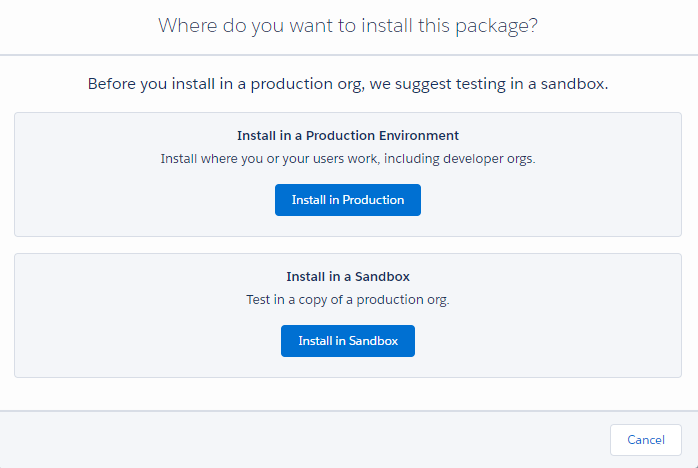Click the word 'sandbox' ending the suggestion sentence
The height and width of the screenshot is (468, 698).
[574, 84]
